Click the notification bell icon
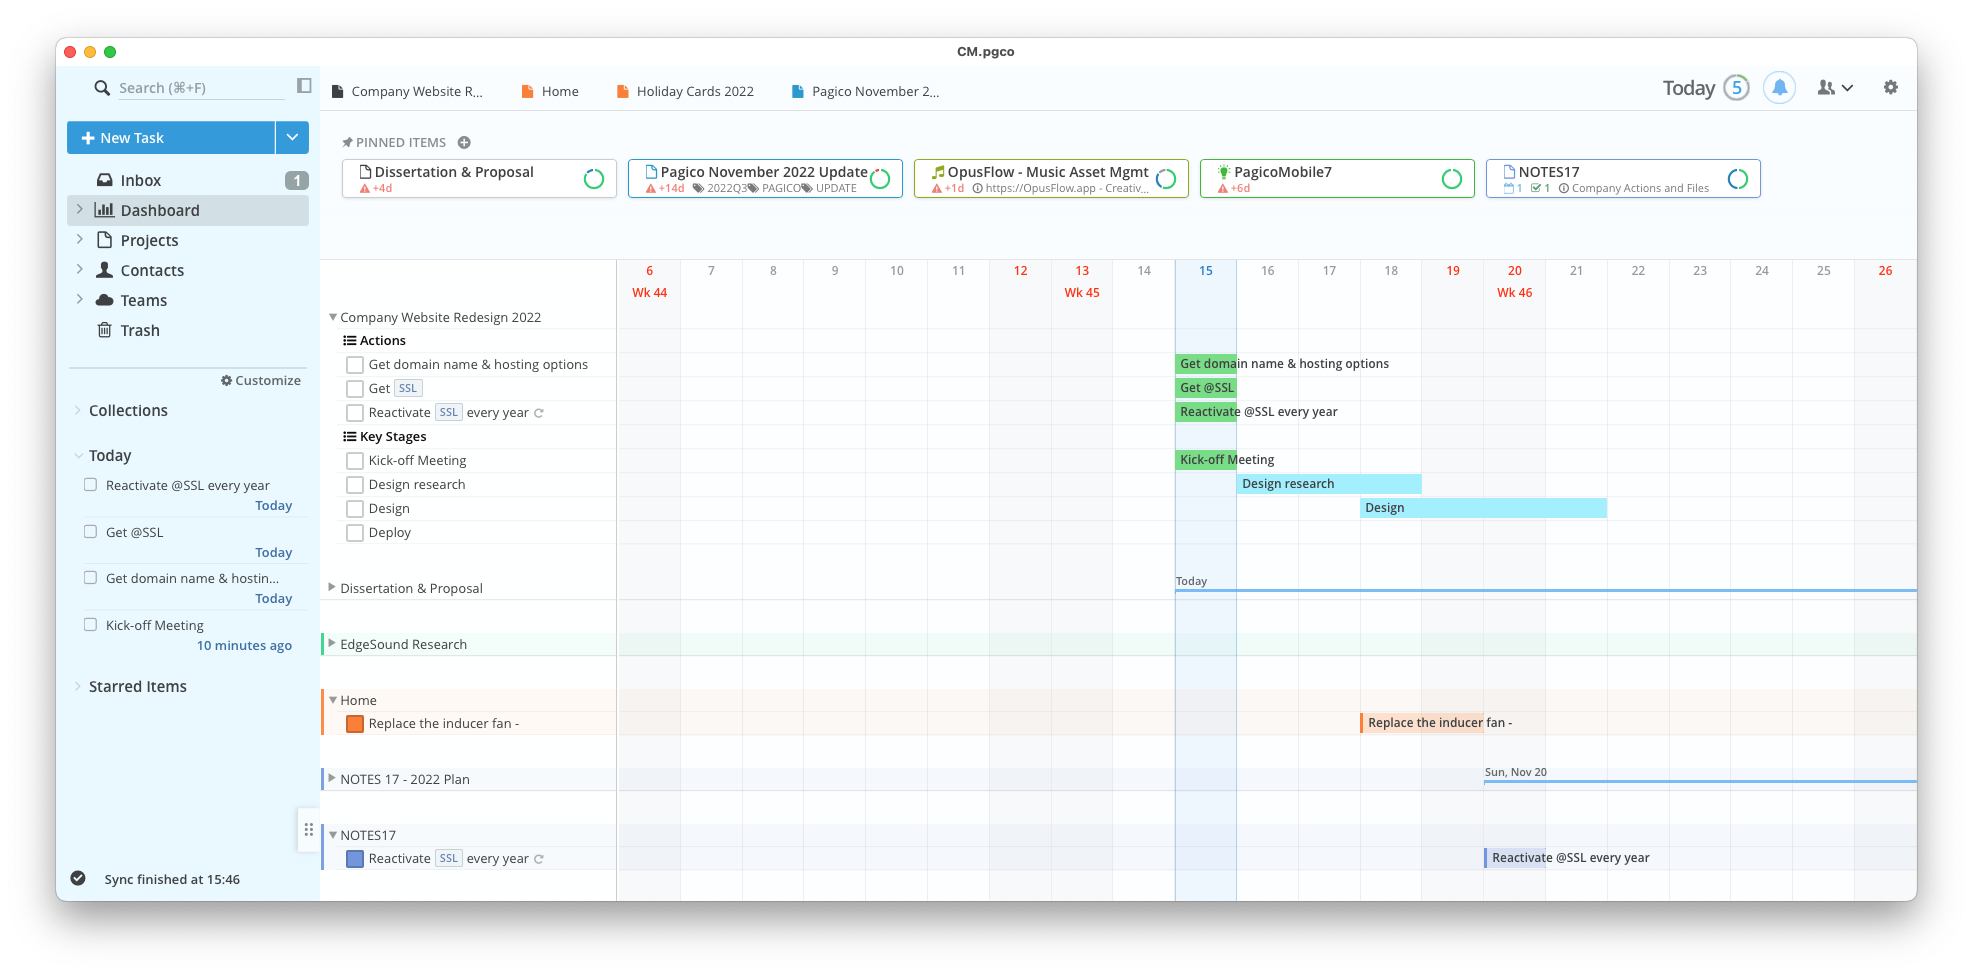Image resolution: width=1973 pixels, height=975 pixels. [1779, 88]
